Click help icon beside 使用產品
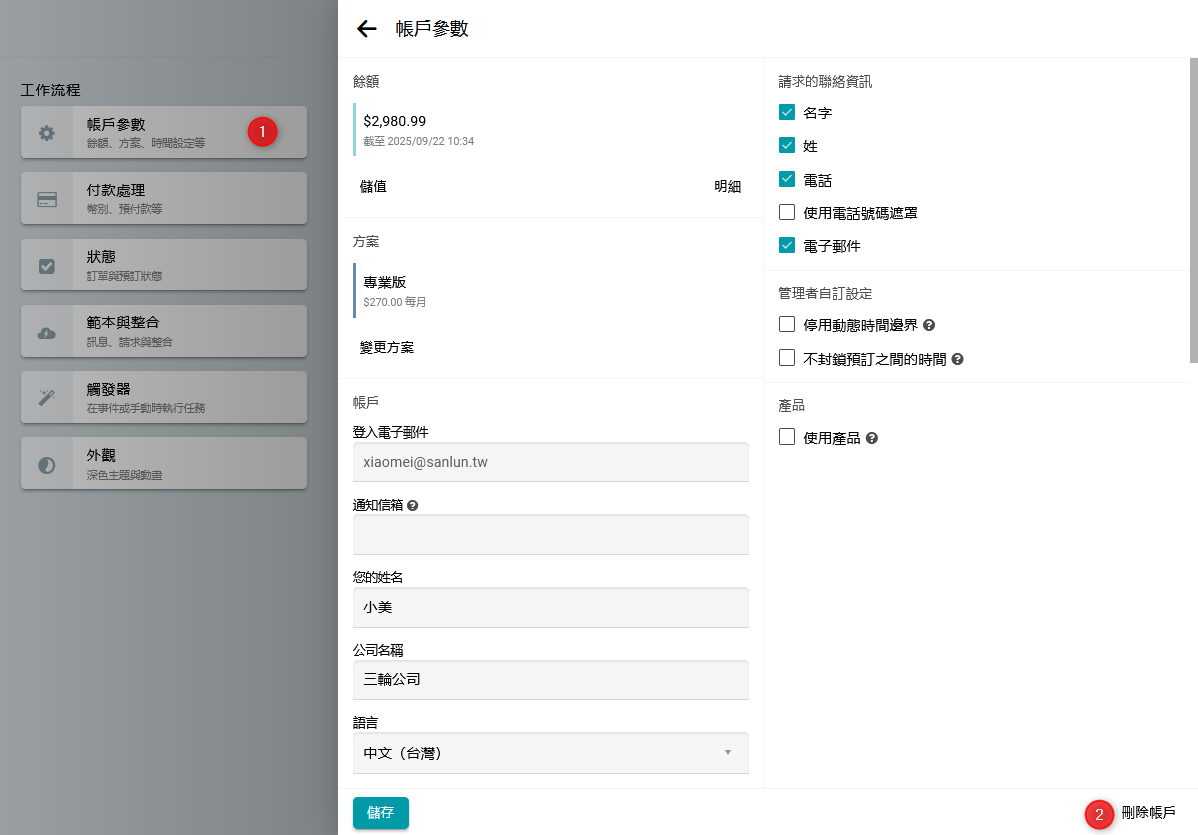 [x=871, y=438]
